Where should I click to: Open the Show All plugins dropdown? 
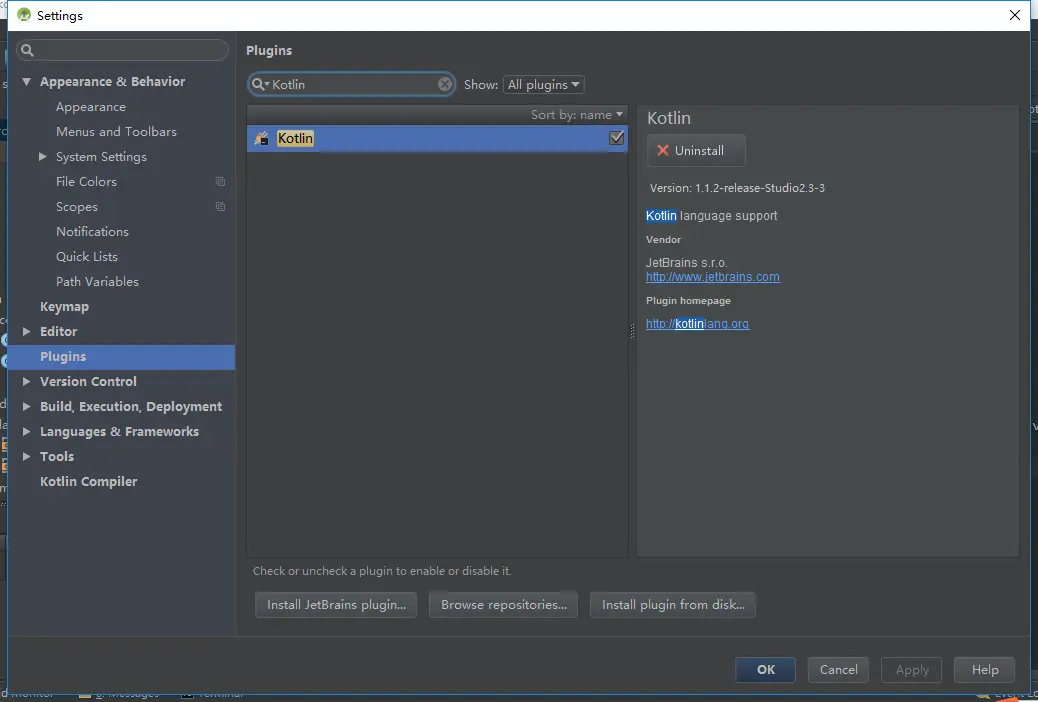[543, 84]
